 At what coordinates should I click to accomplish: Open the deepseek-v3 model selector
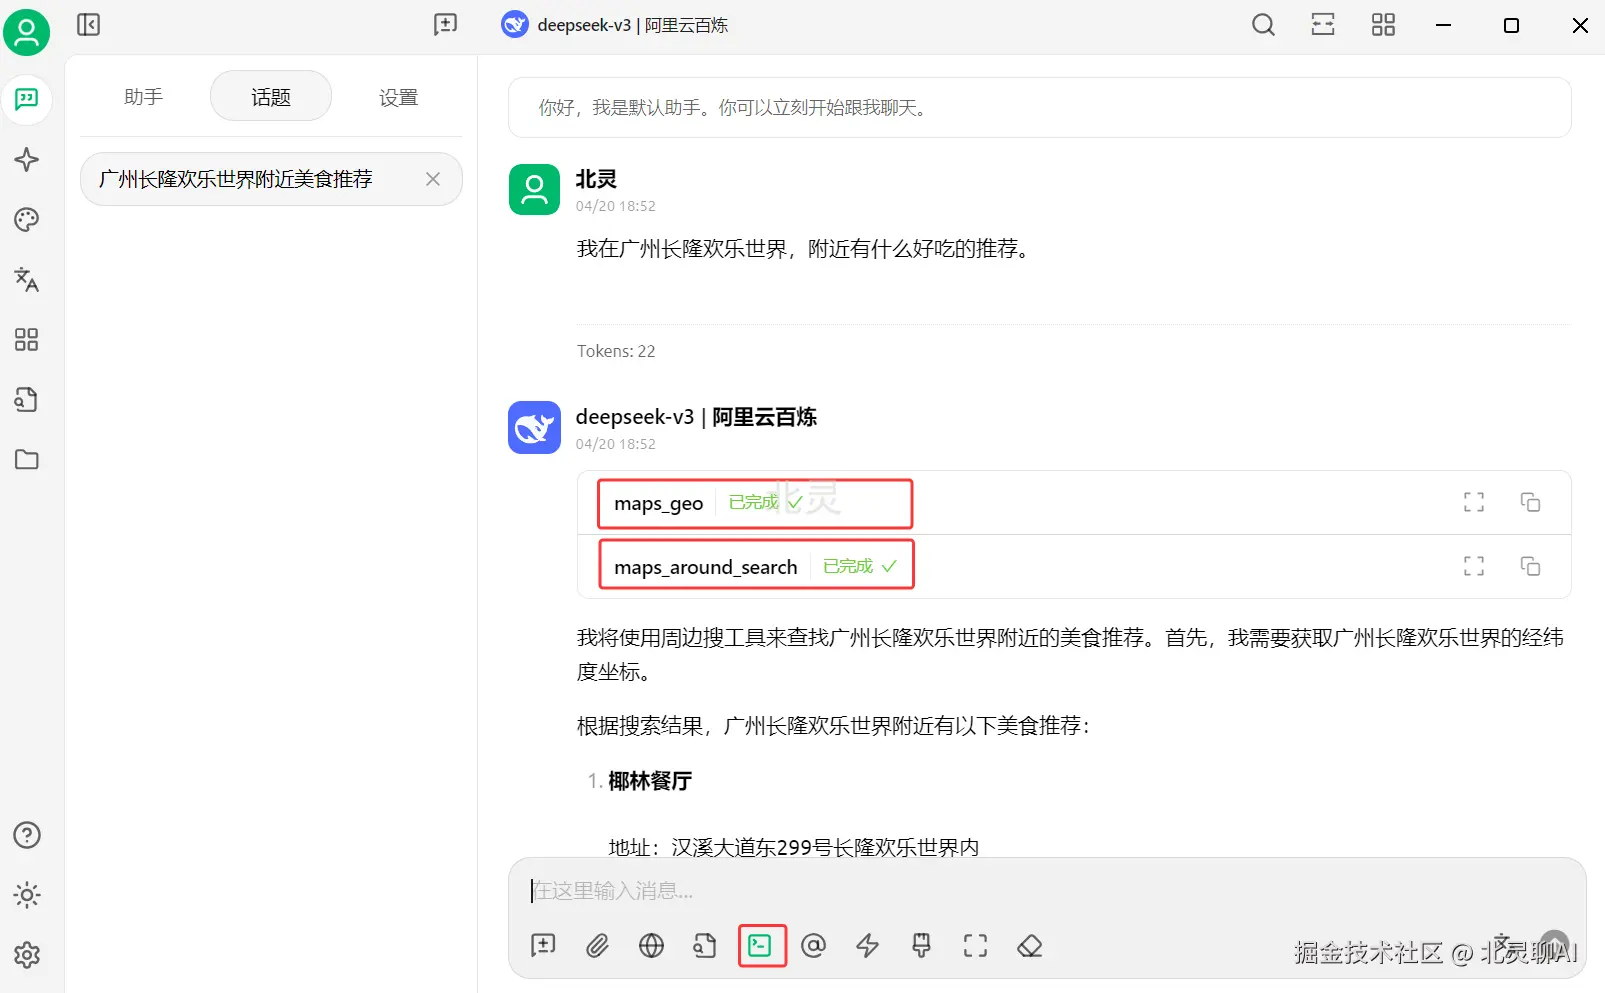coord(615,25)
